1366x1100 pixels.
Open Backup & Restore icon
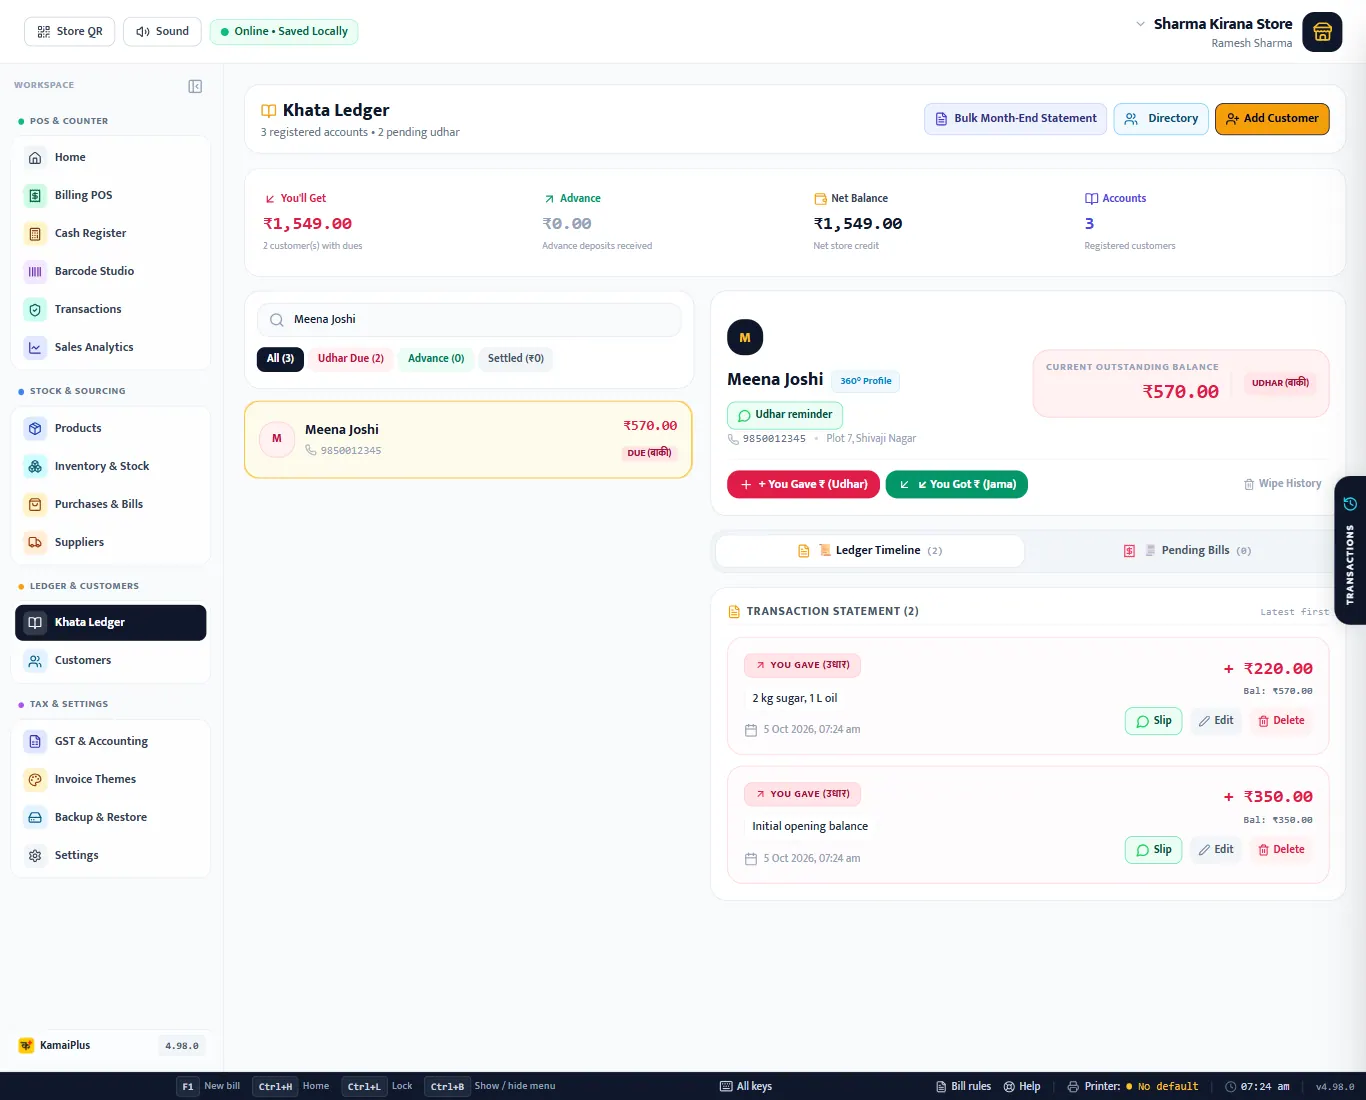35,817
